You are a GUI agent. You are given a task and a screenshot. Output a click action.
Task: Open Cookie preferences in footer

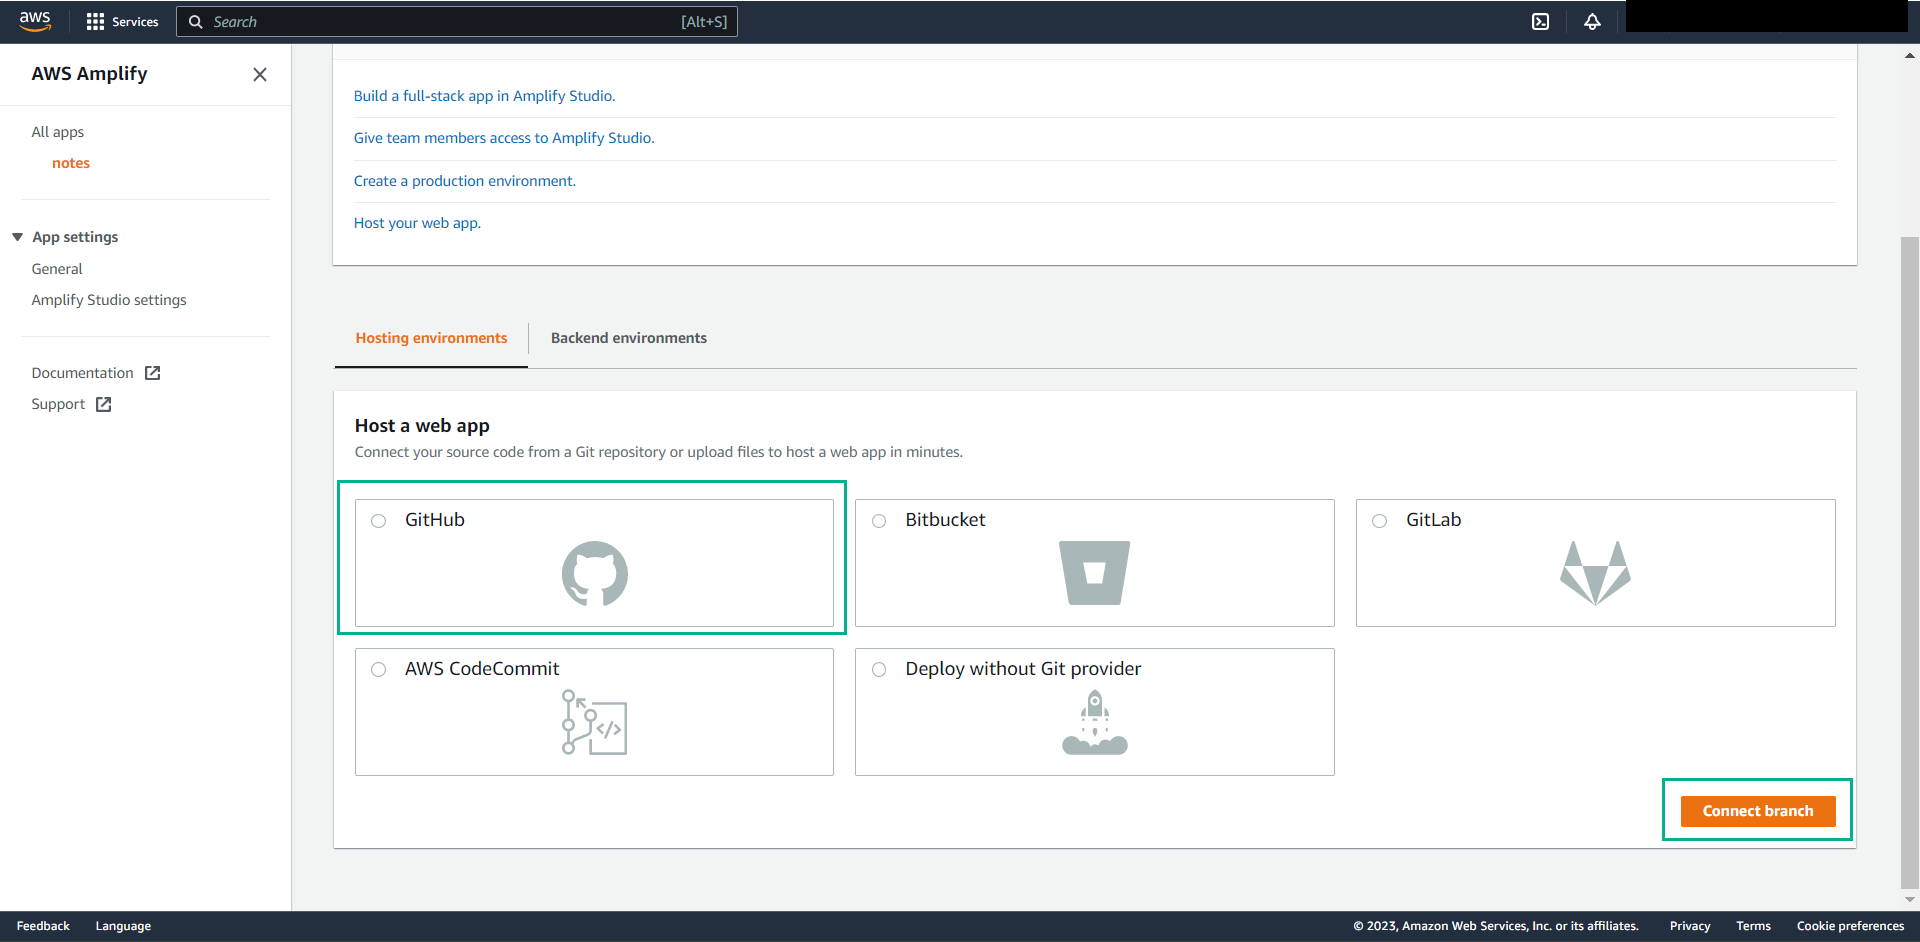tap(1850, 926)
